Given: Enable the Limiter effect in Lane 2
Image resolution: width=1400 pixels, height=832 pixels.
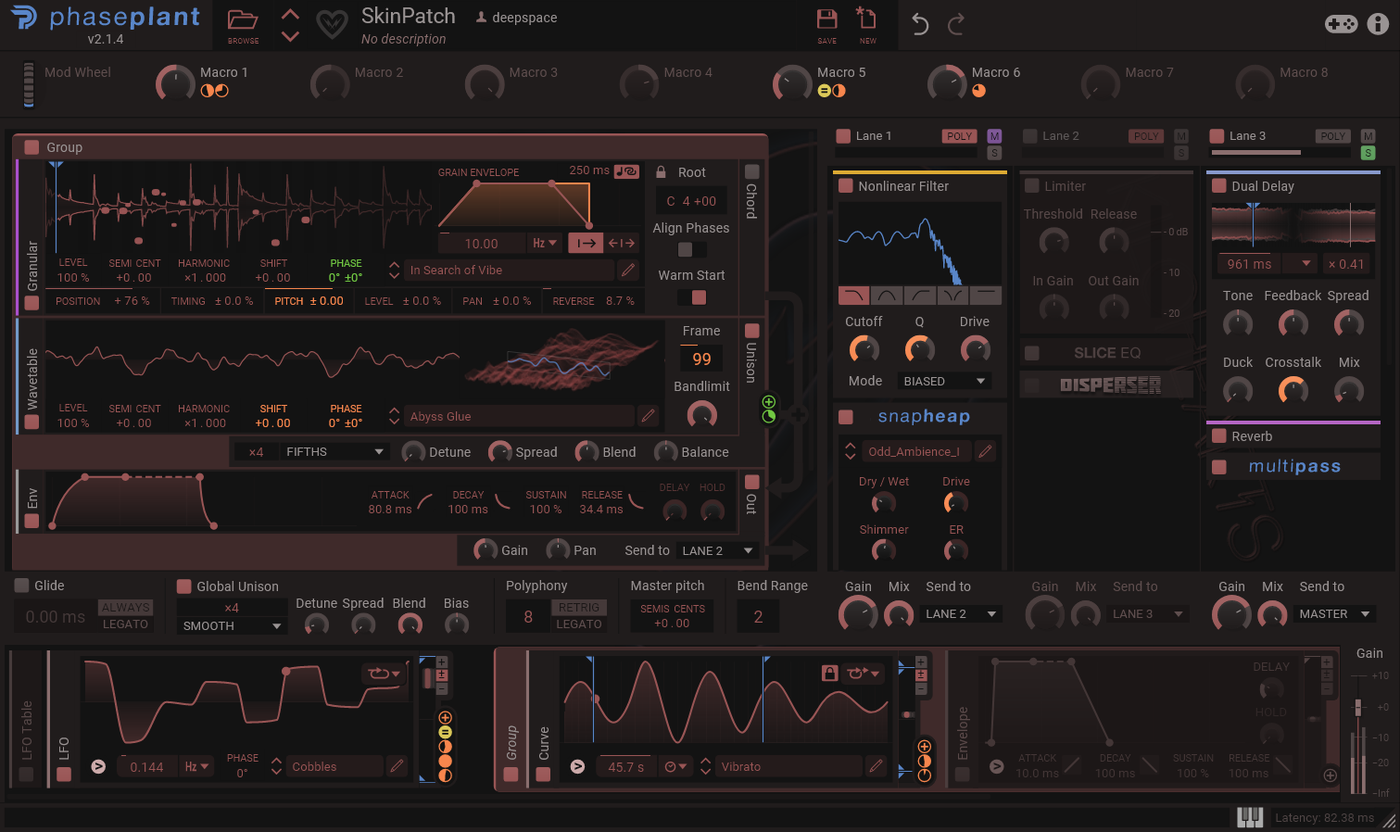Looking at the screenshot, I should [x=1032, y=186].
